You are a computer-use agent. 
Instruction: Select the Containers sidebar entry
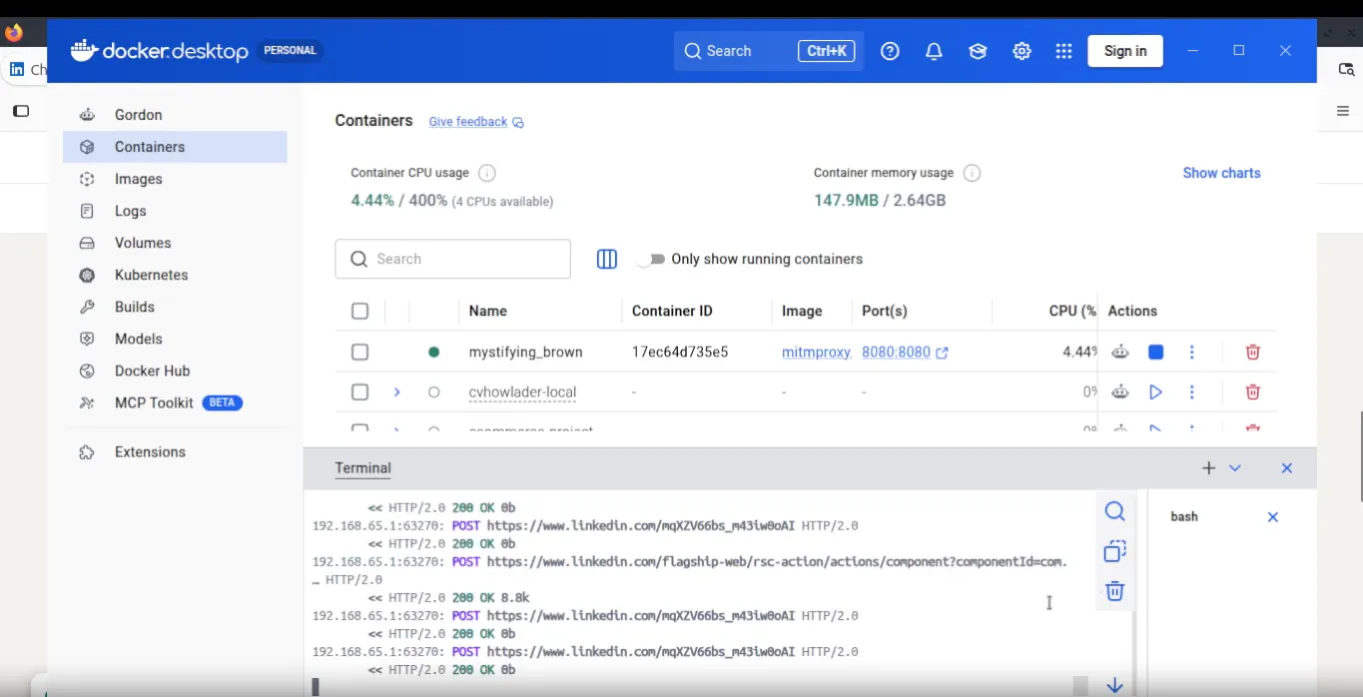pos(175,147)
